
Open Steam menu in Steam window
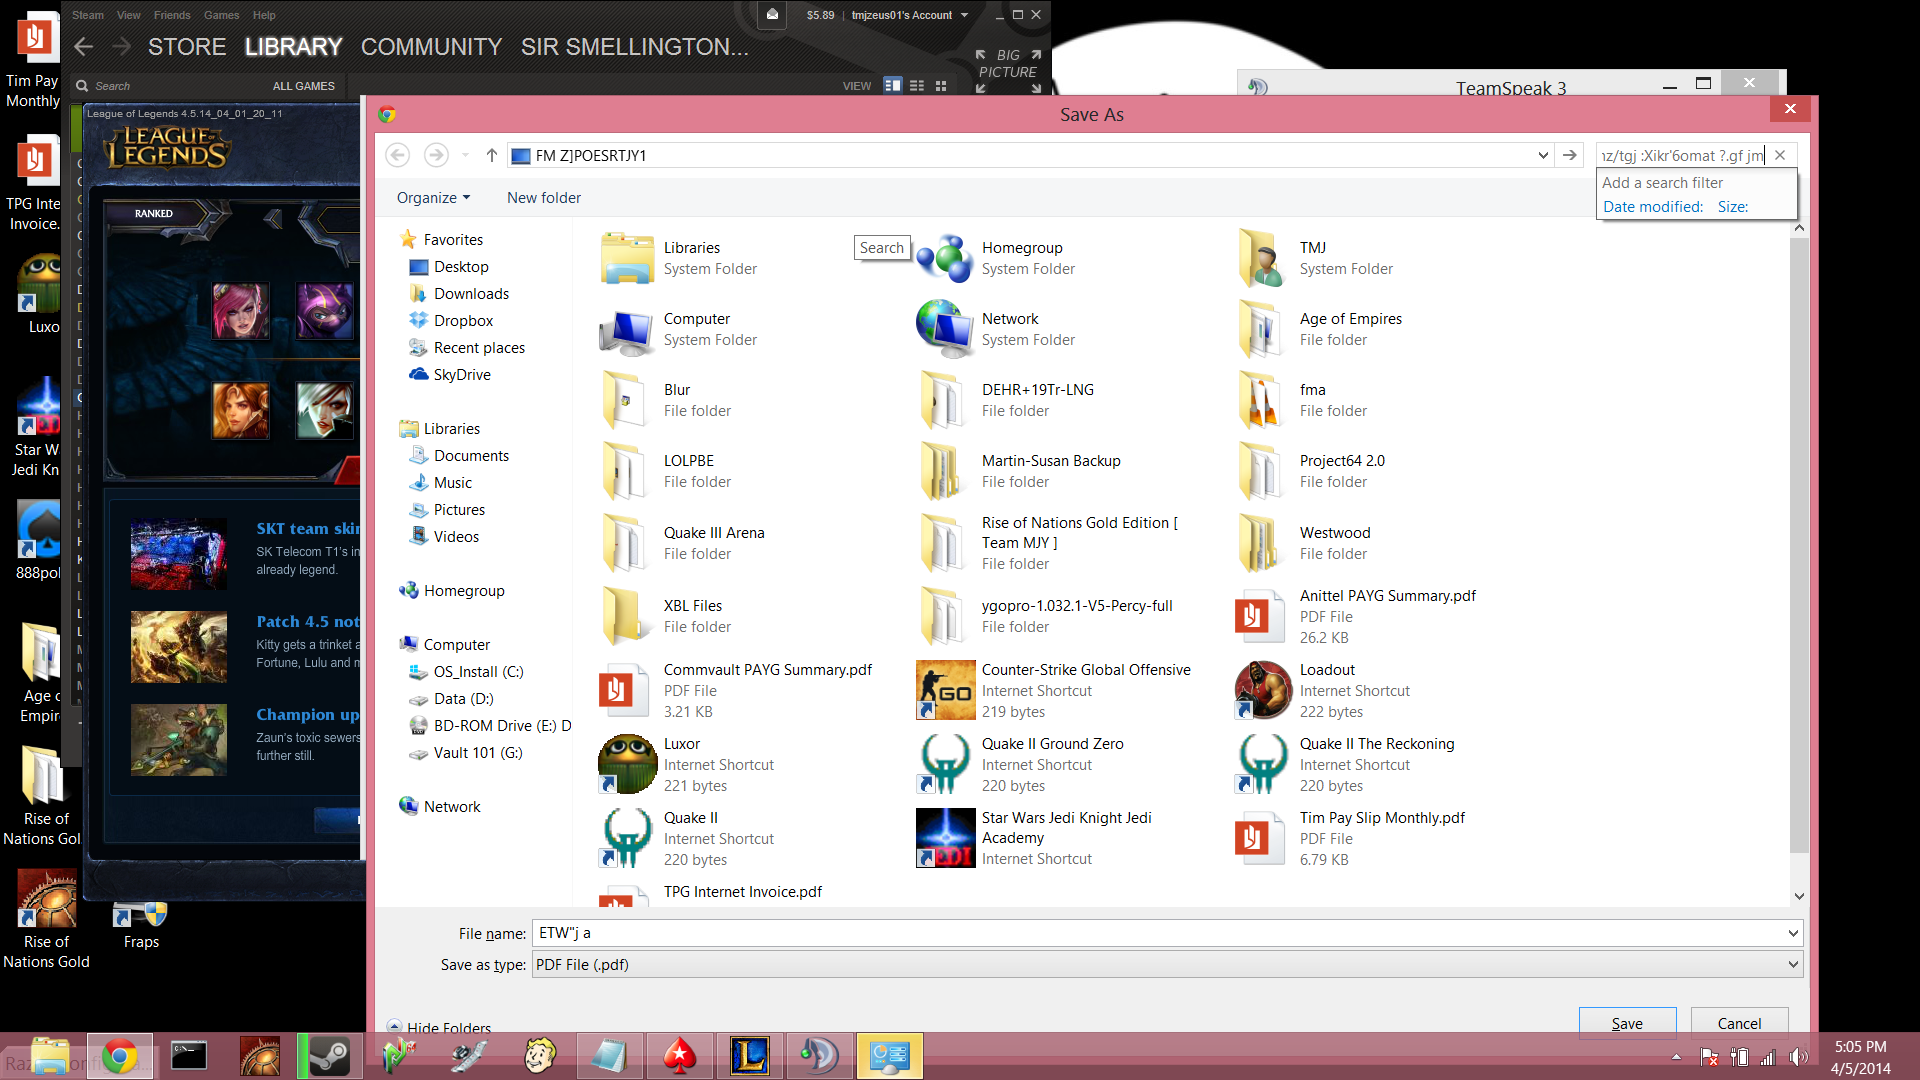click(88, 15)
